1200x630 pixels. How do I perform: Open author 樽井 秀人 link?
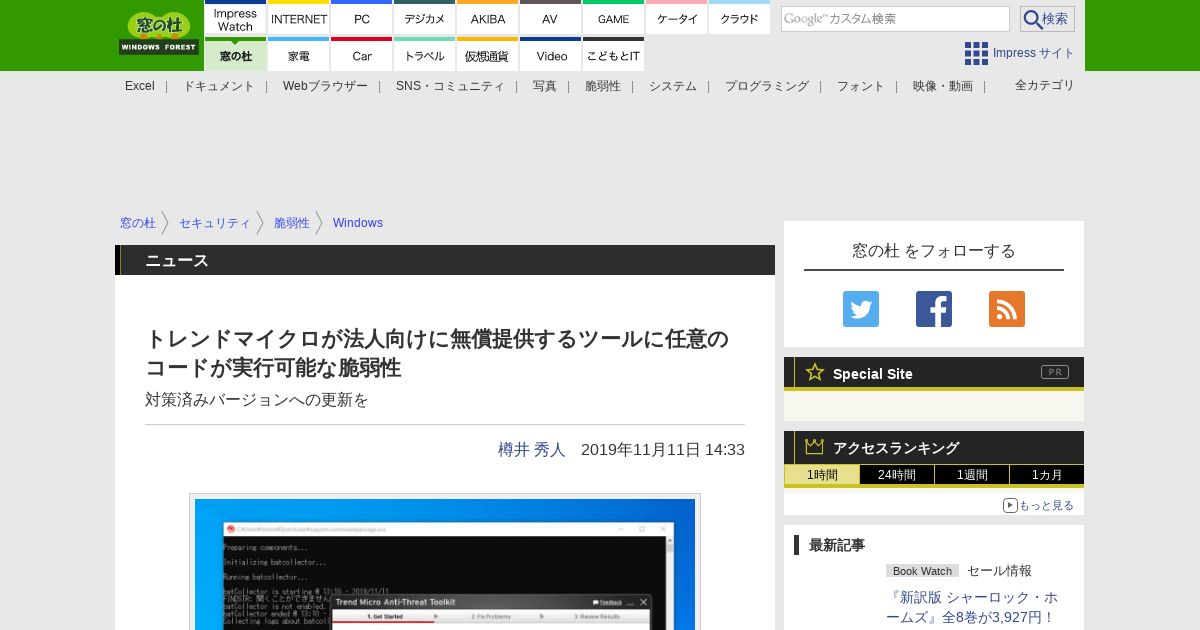[x=532, y=450]
